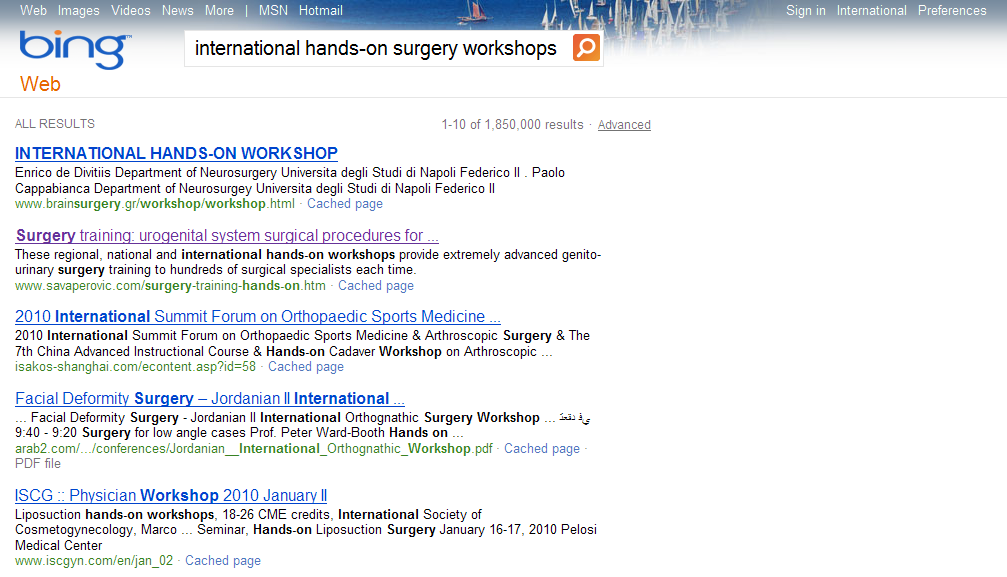Click the search query input field
1007x577 pixels.
click(376, 49)
